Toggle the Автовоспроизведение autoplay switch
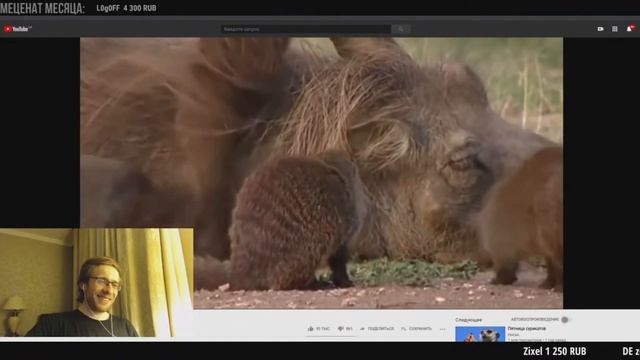 564,320
